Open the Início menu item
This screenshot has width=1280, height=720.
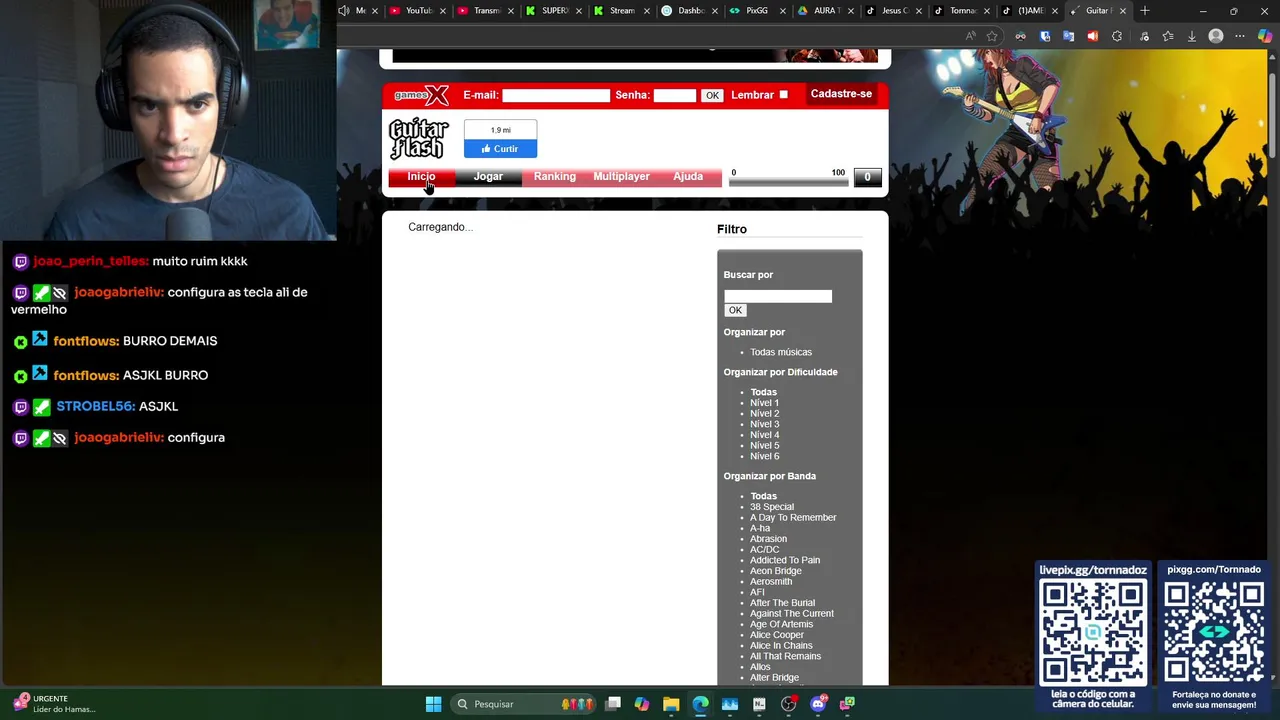(421, 177)
